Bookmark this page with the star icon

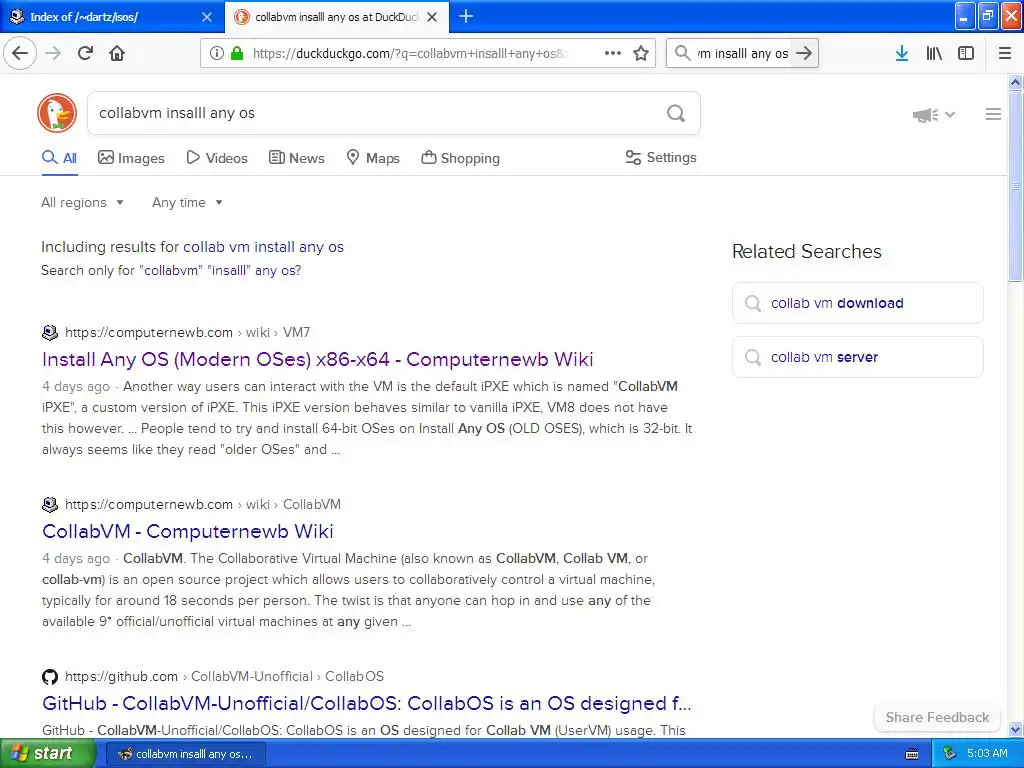641,53
